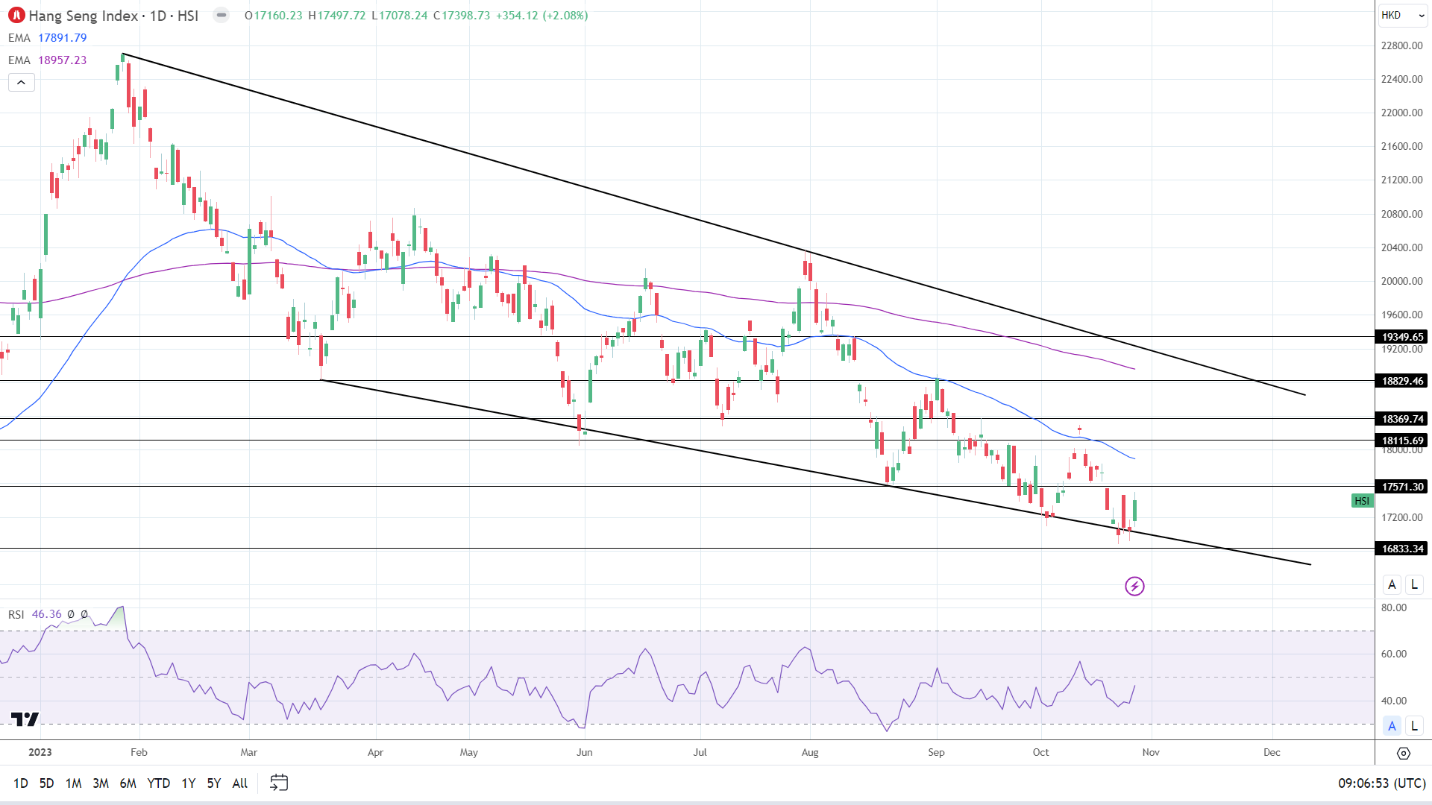The image size is (1432, 805).
Task: Click the 17571.30 price label
Action: (1400, 487)
